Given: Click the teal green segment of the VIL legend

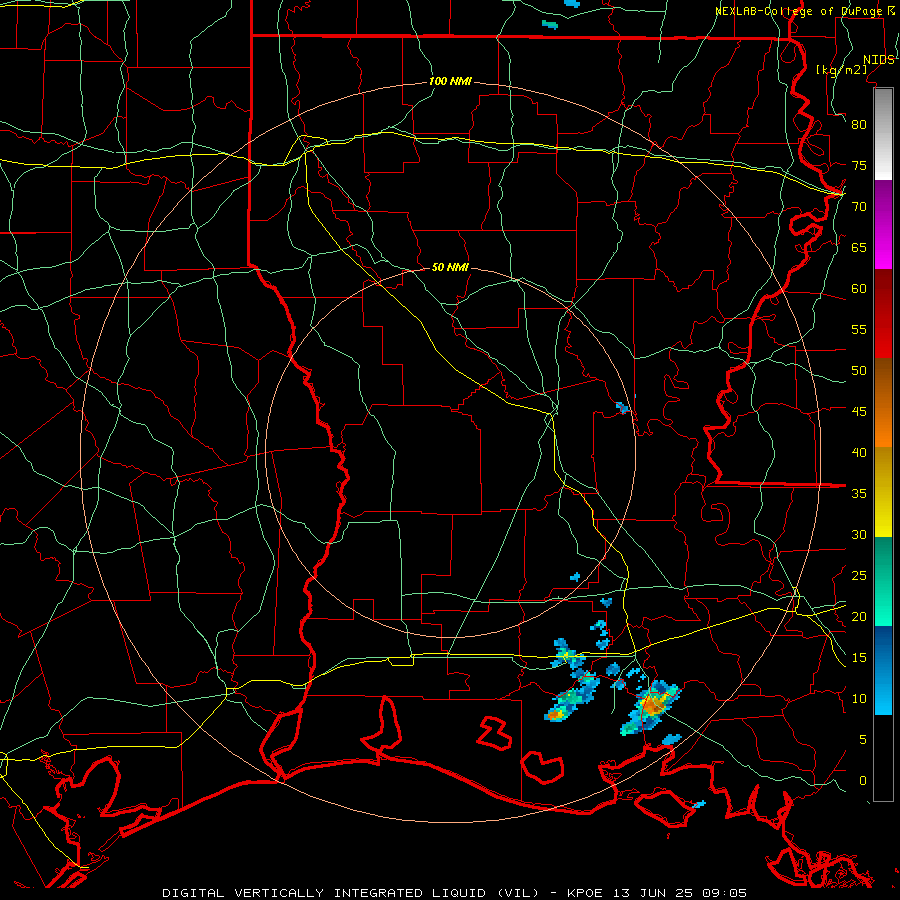Looking at the screenshot, I should point(883,581).
